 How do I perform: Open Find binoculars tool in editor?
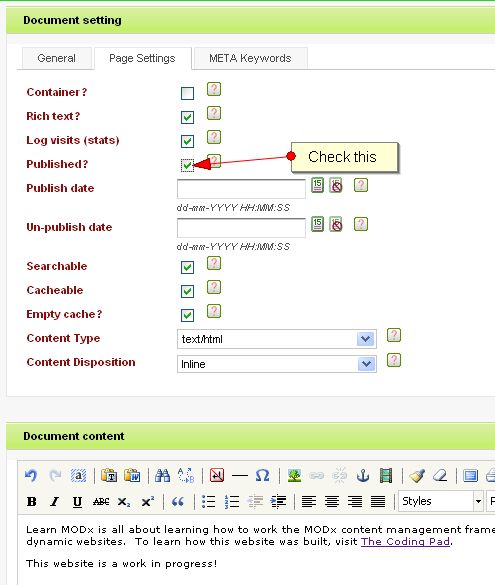pyautogui.click(x=162, y=476)
